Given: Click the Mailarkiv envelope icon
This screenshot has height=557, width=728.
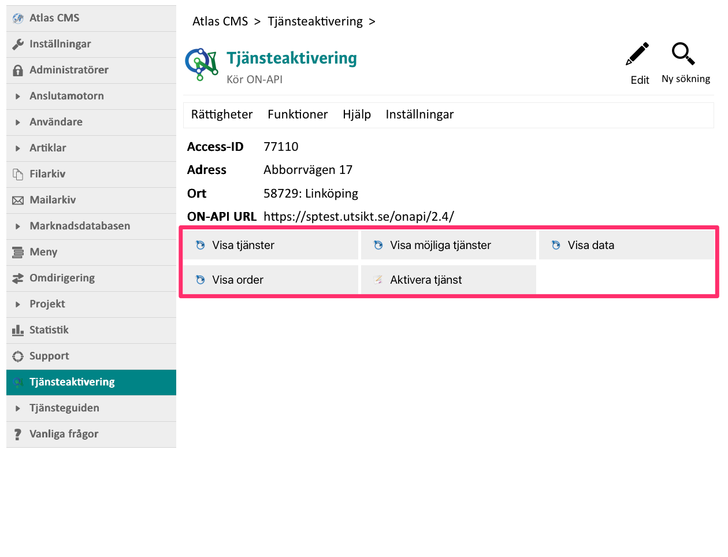Looking at the screenshot, I should click(x=18, y=200).
